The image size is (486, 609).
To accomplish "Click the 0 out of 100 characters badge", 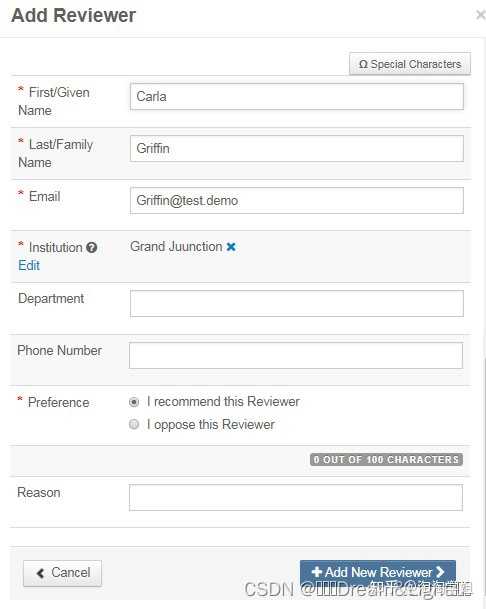I will [x=386, y=459].
